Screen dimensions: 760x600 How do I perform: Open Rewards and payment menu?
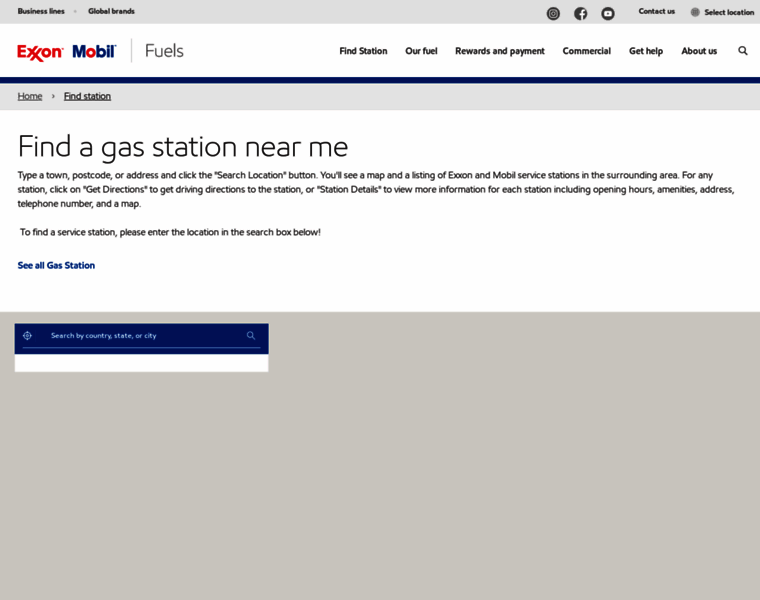pos(500,51)
